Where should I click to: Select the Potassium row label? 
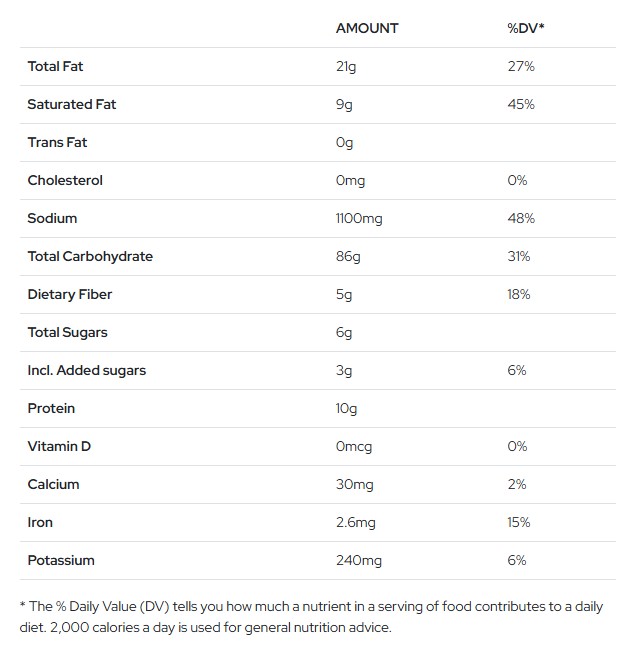tap(61, 560)
